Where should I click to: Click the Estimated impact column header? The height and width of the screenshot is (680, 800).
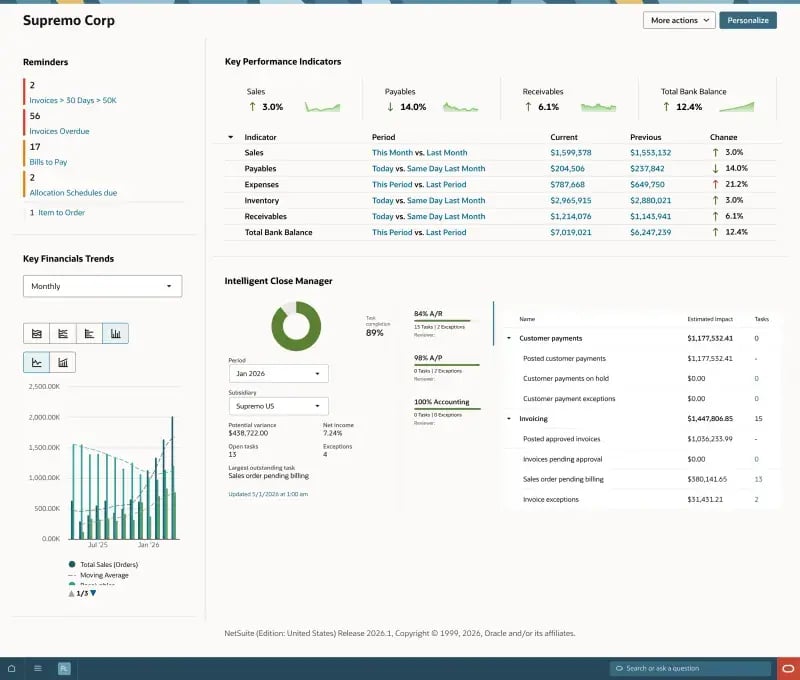coord(710,319)
